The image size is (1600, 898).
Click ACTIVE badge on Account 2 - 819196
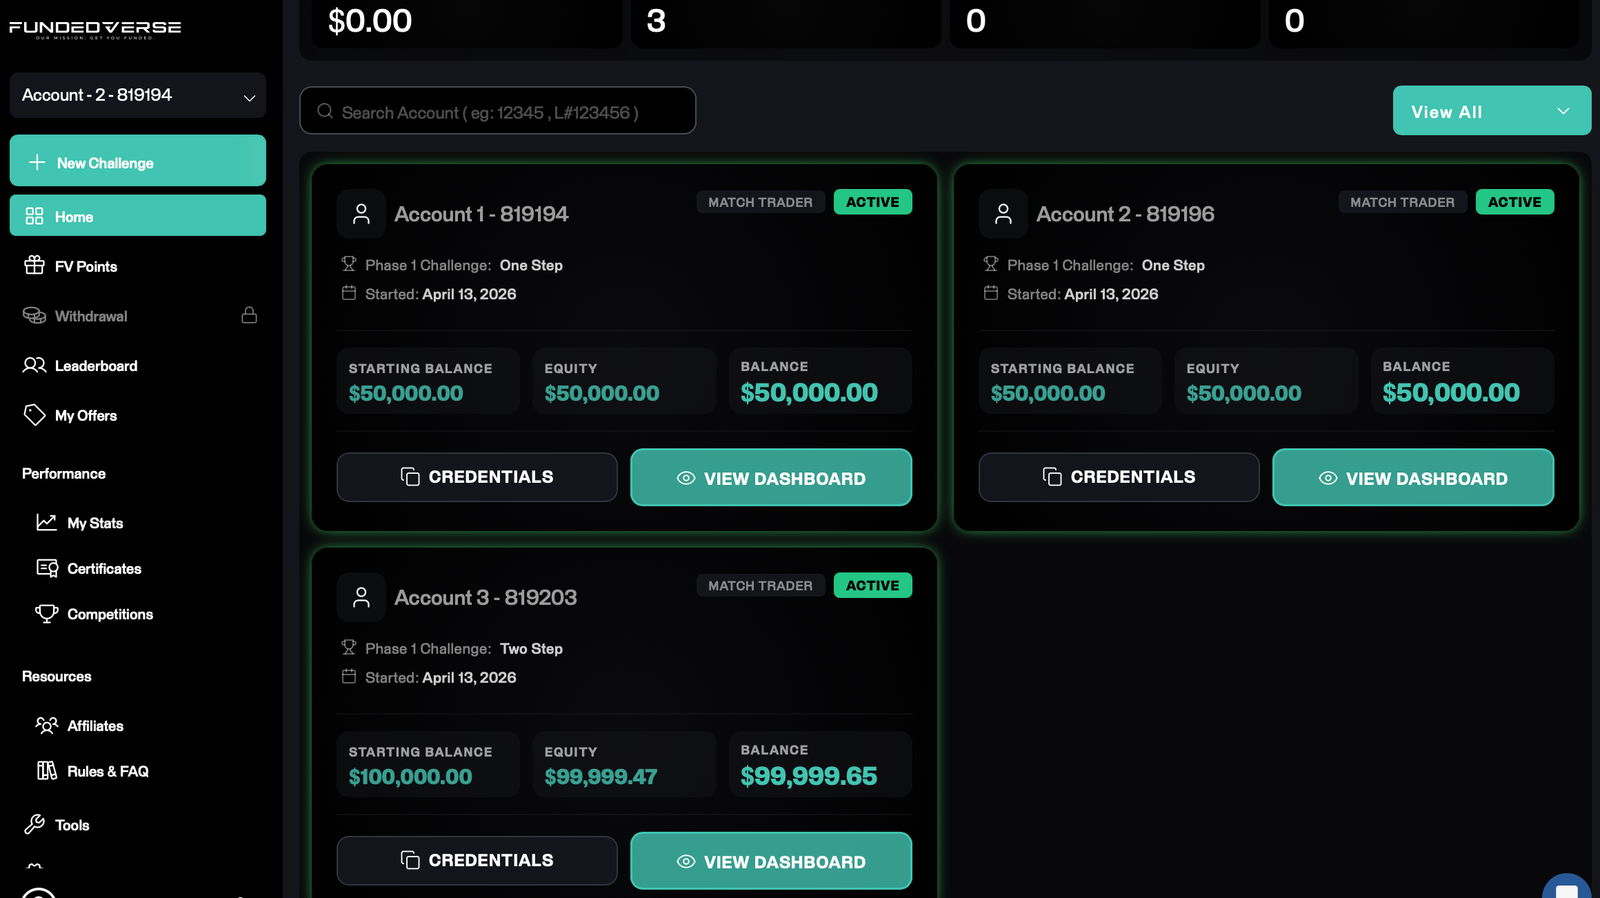[1515, 202]
